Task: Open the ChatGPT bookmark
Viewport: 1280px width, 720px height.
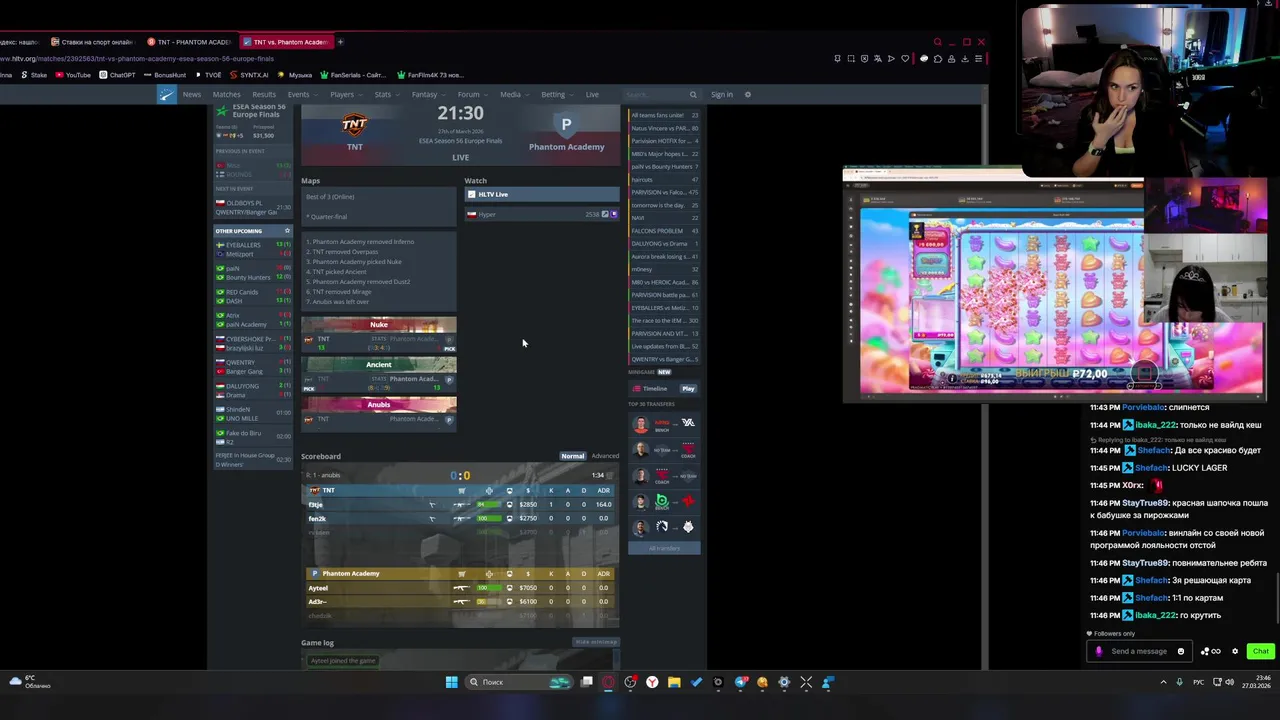Action: [117, 75]
